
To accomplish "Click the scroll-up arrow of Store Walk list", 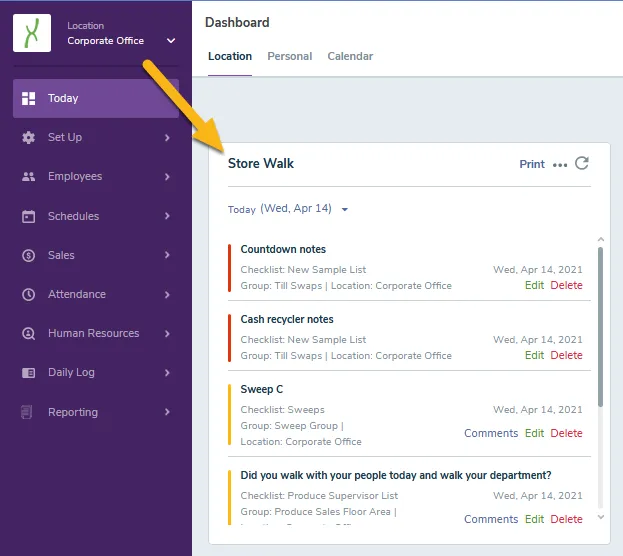I will [x=601, y=239].
